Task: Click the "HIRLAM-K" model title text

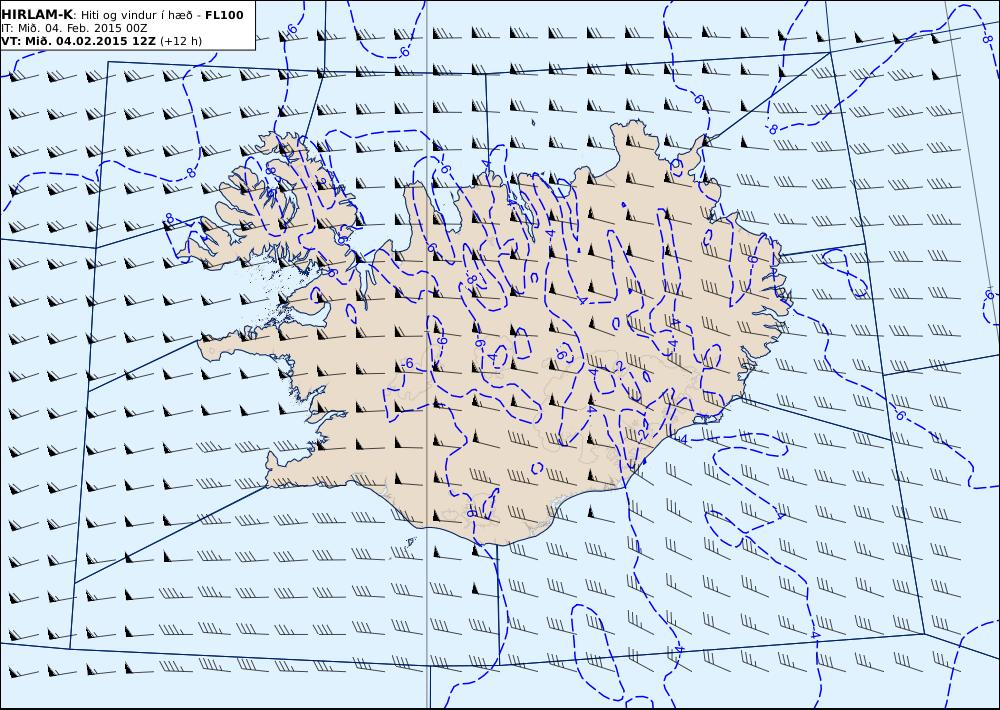Action: coord(37,15)
